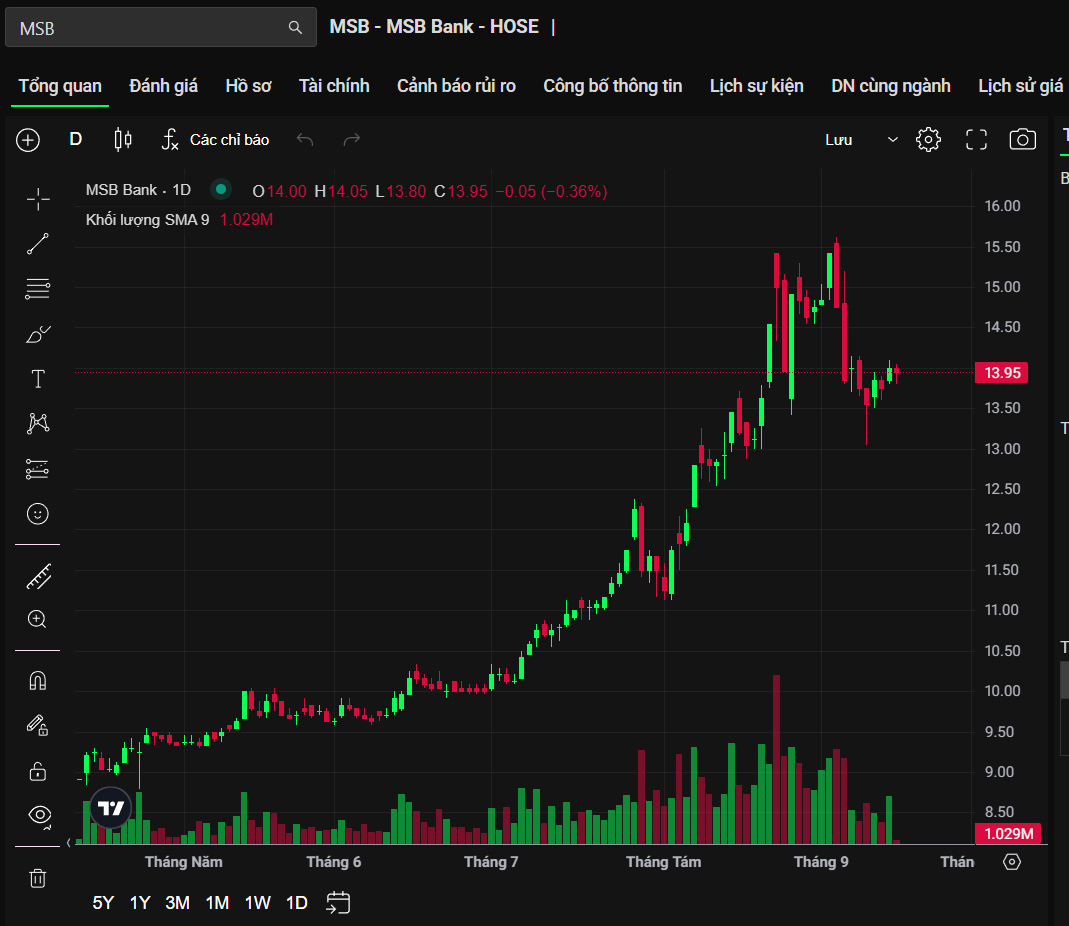The width and height of the screenshot is (1069, 926).
Task: Click the 1.029M volume axis label
Action: [x=1008, y=833]
